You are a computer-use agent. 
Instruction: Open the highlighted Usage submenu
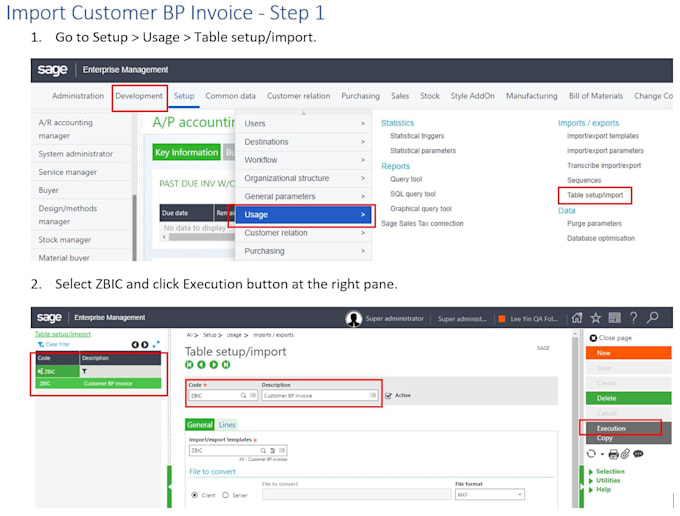point(304,215)
